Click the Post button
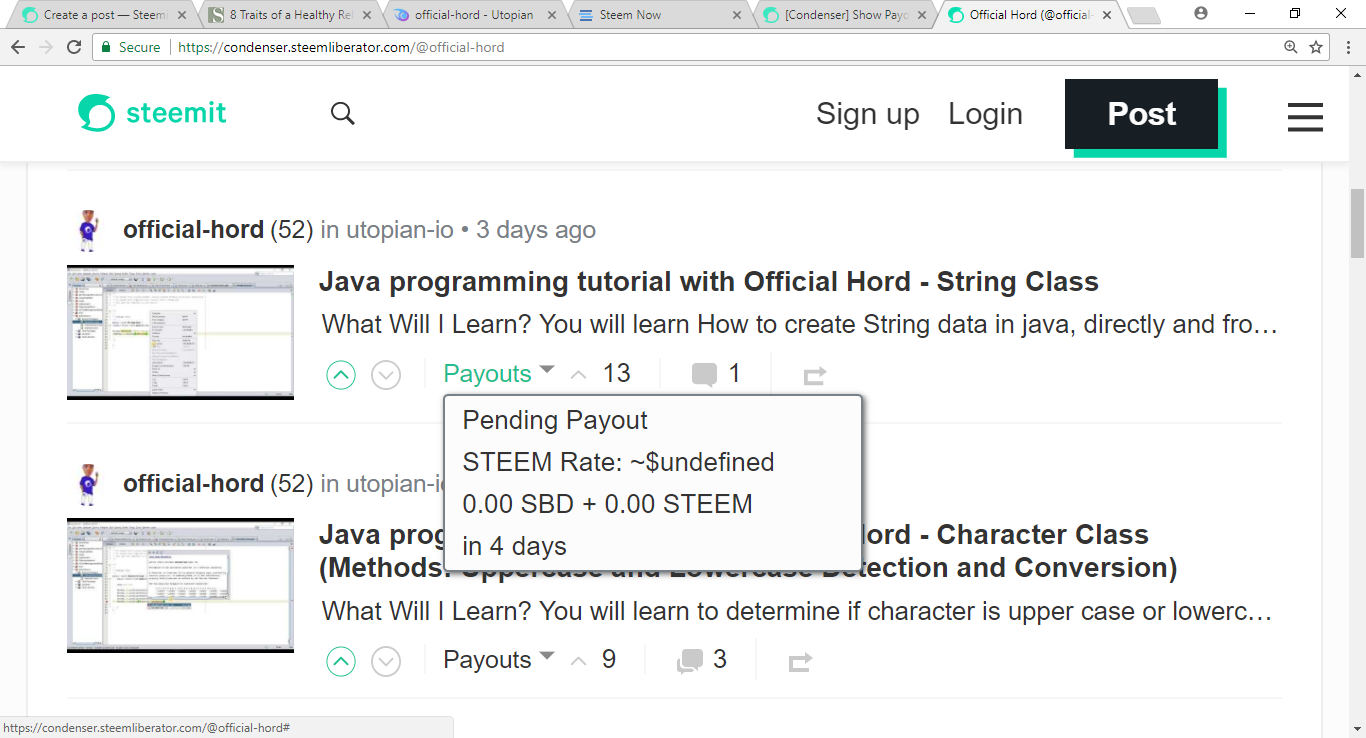 [1142, 114]
